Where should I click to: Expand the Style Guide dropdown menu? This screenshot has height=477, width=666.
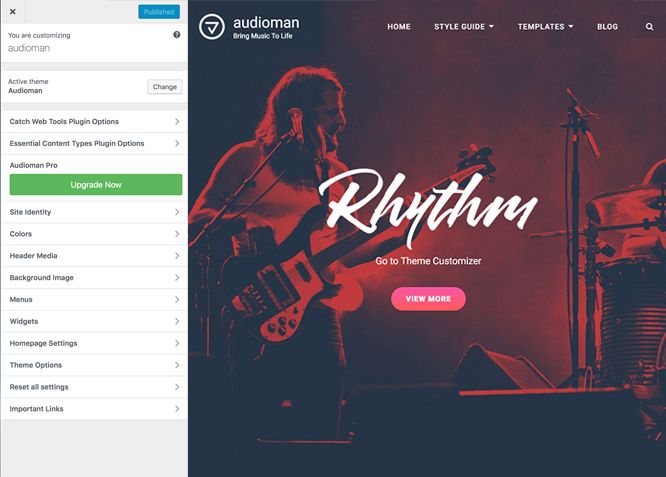click(464, 27)
